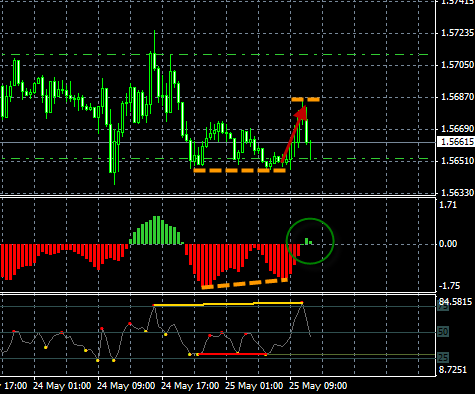Select the oscillator level 25 label

[443, 358]
